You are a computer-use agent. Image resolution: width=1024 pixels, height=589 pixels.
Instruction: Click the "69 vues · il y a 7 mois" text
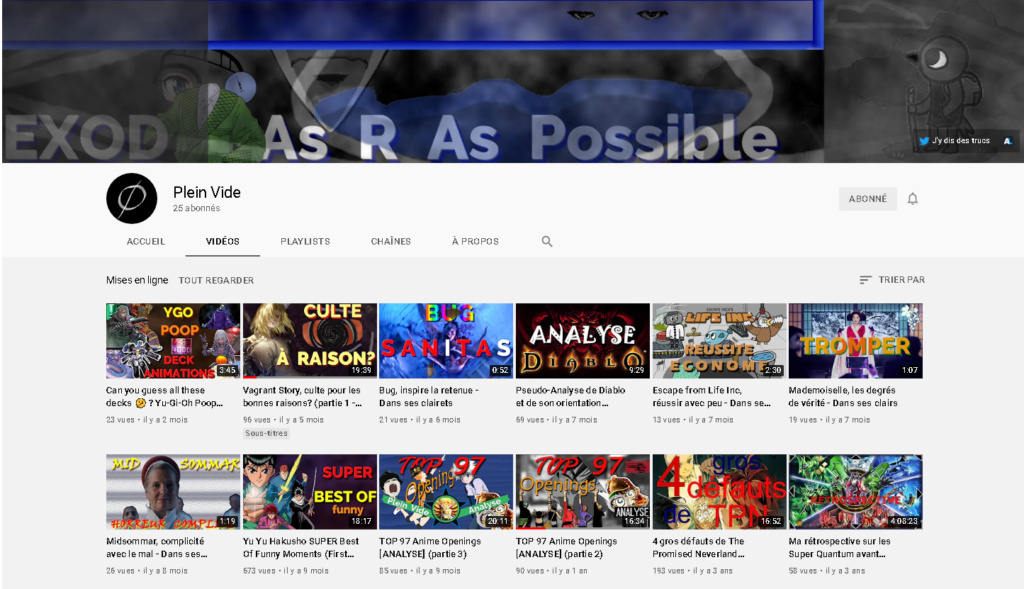pyautogui.click(x=556, y=420)
